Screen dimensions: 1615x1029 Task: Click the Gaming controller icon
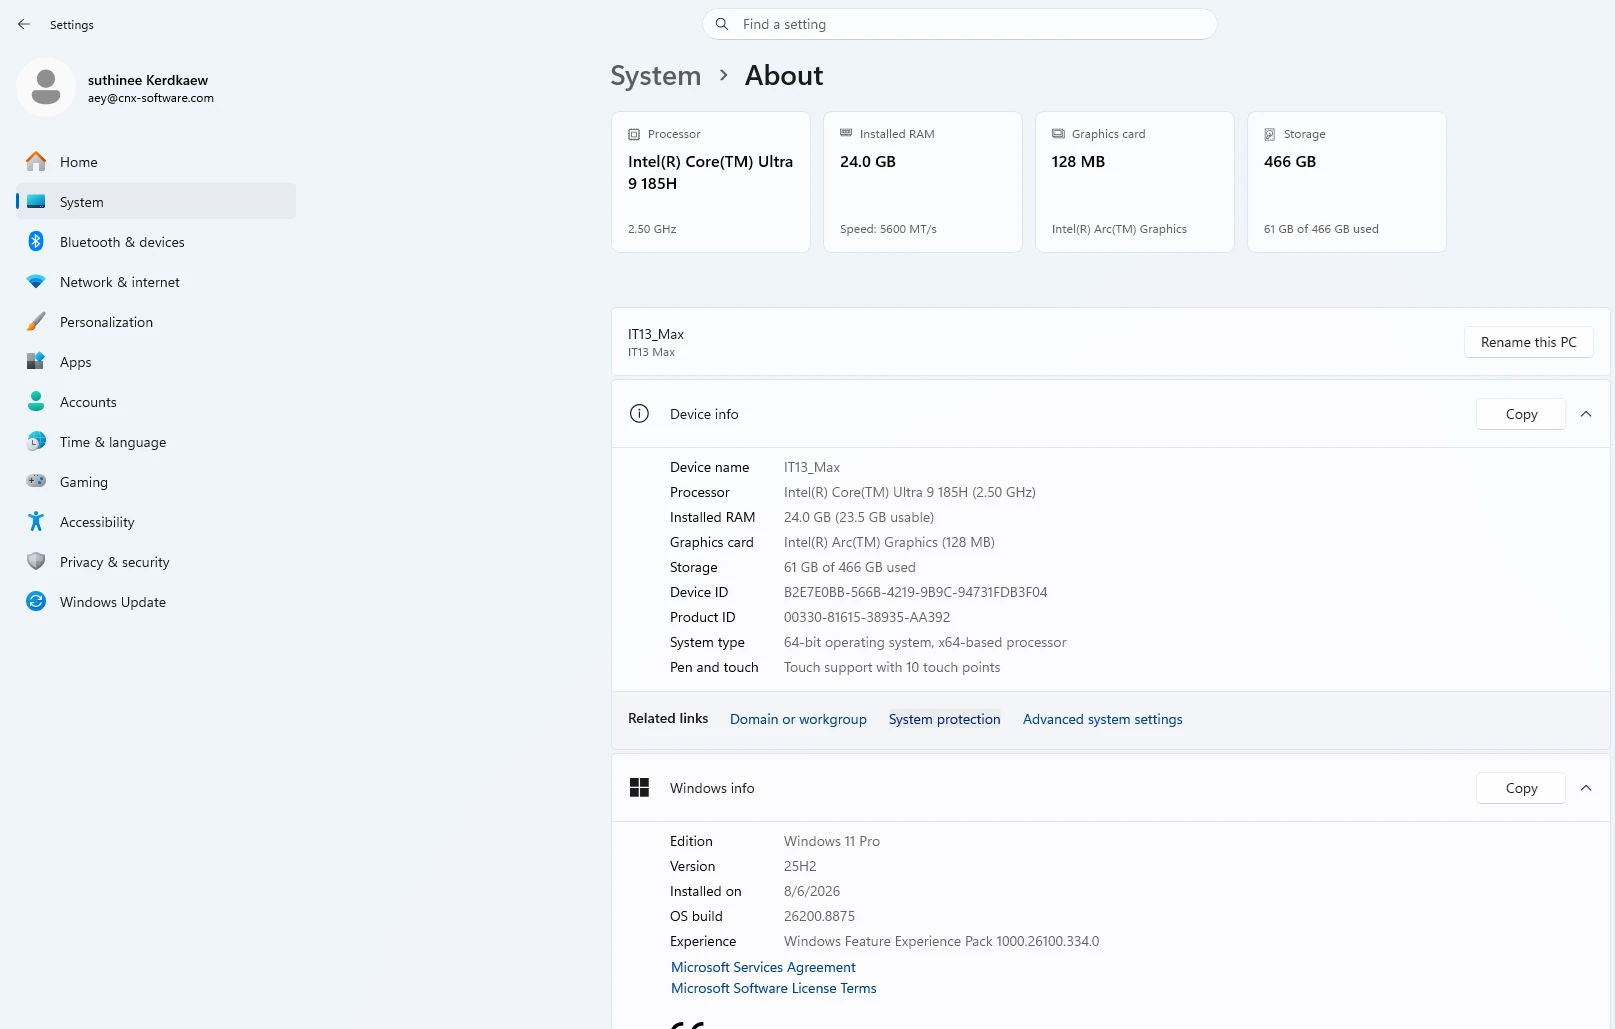[36, 481]
